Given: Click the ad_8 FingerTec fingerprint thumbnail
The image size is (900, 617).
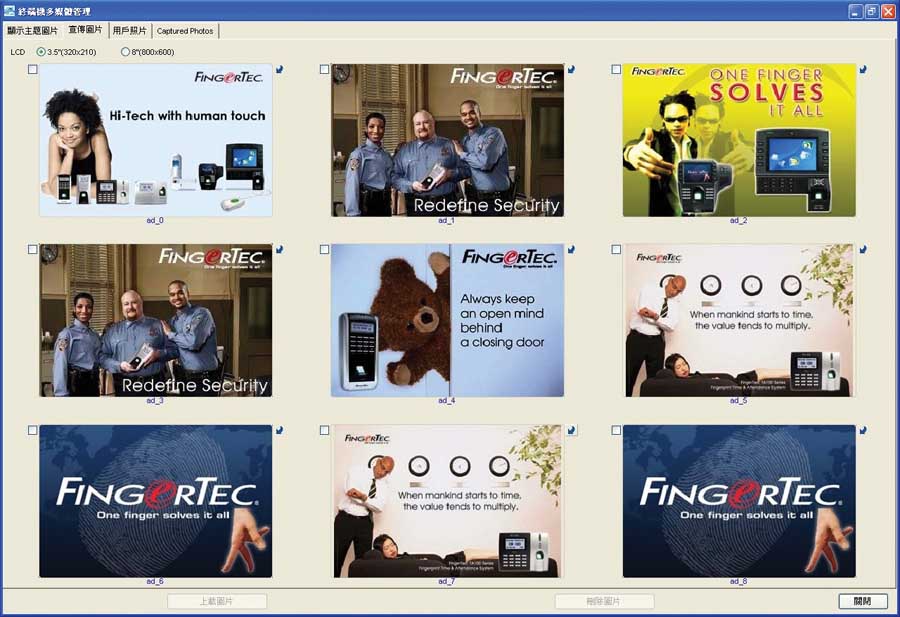Looking at the screenshot, I should click(x=739, y=501).
